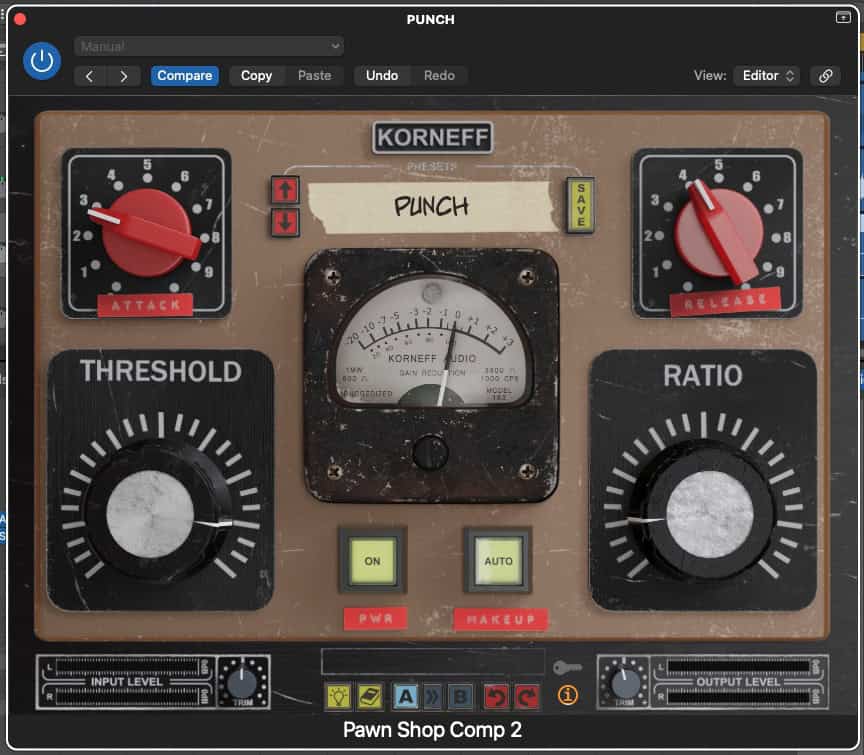Click the Undo button in header
Screen dimensions: 864x755
382,76
